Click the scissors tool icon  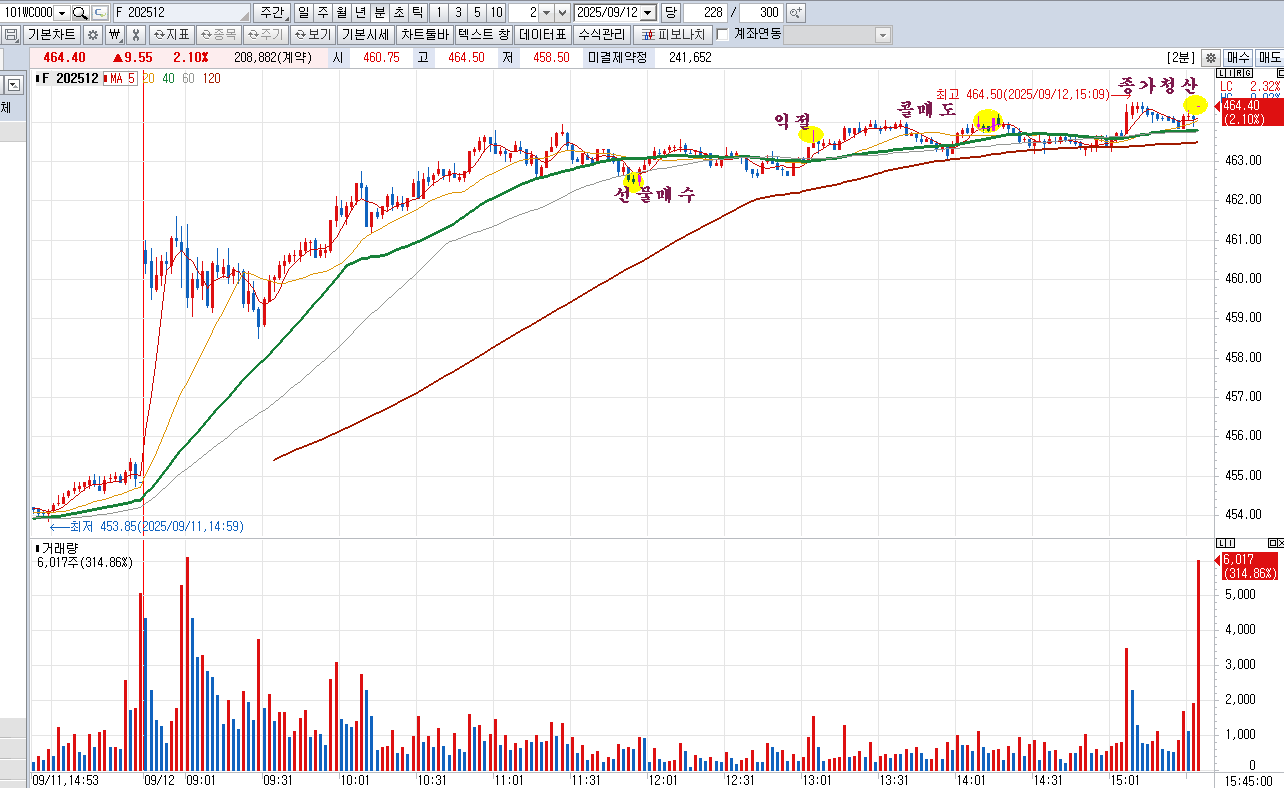pos(135,34)
